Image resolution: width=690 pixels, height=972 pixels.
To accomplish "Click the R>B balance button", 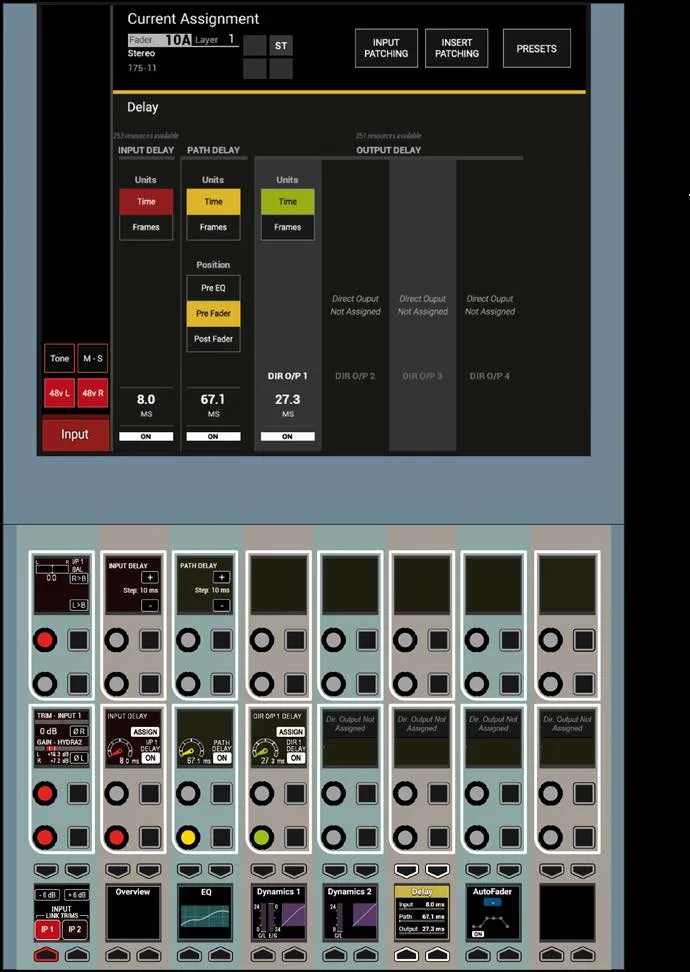I will (x=79, y=578).
